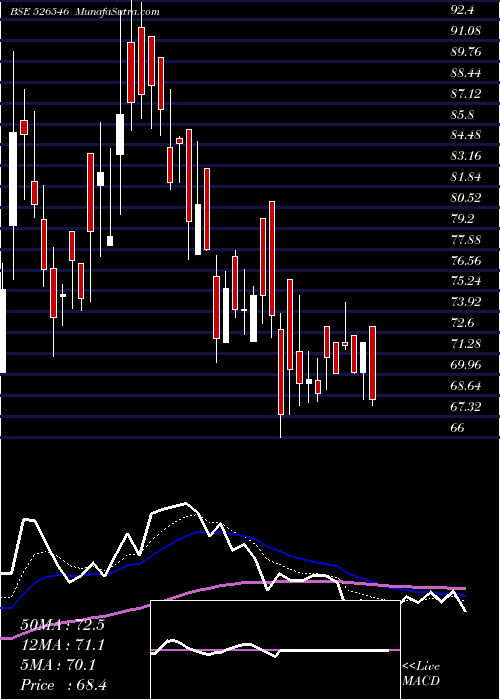The width and height of the screenshot is (500, 700).
Task: Select the 83.16 price axis label
Action: pos(466,156)
